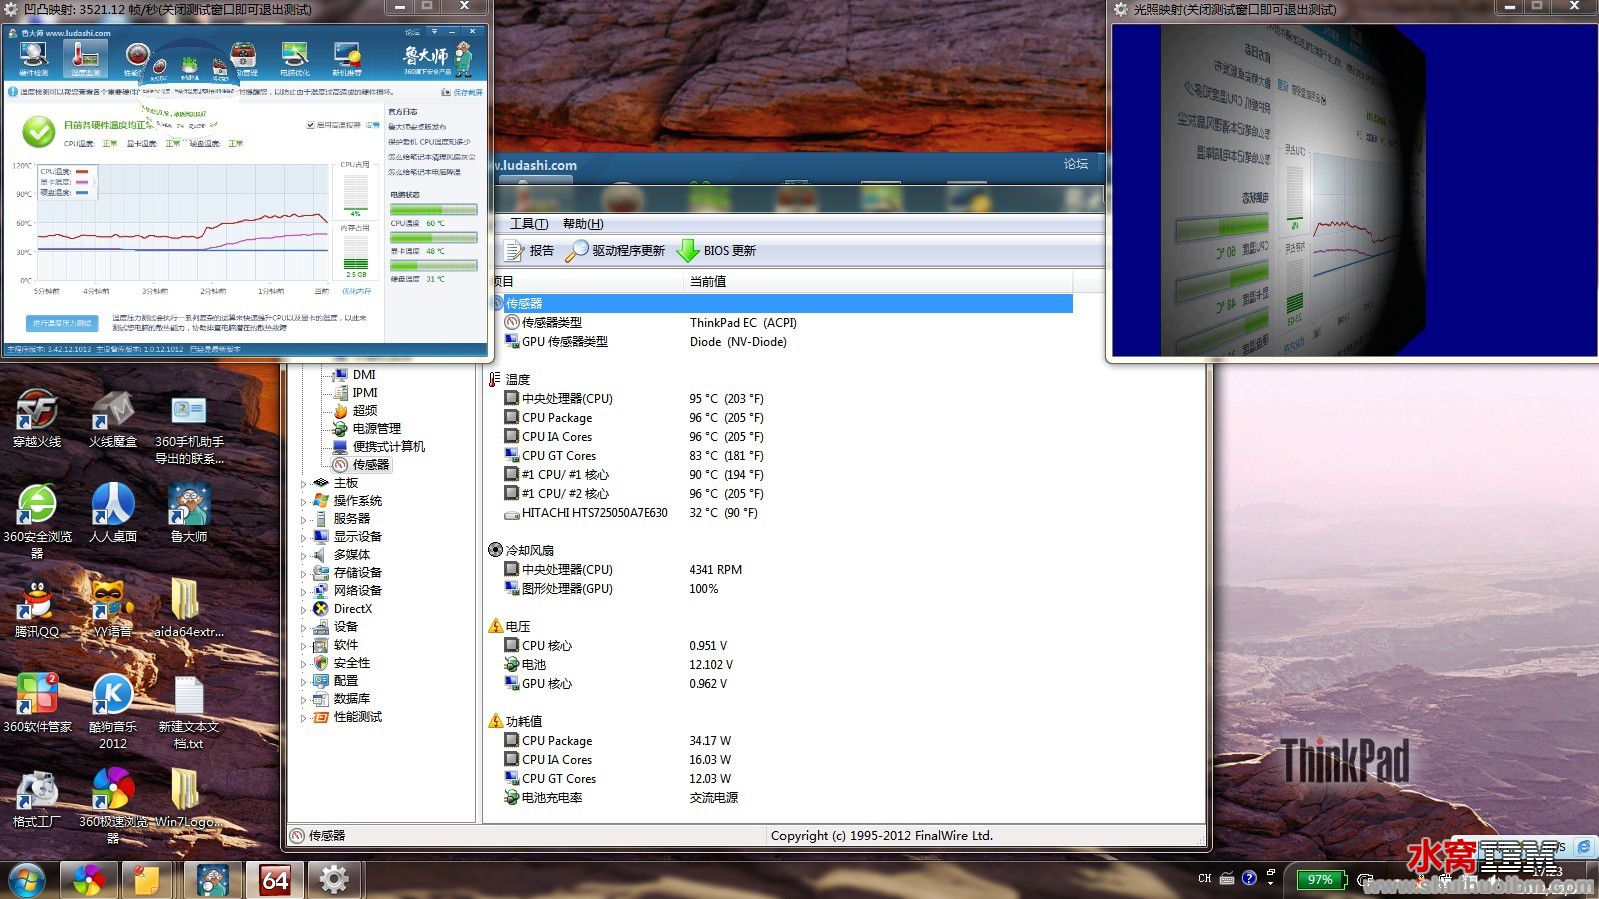The image size is (1599, 899).
Task: Expand the 显示设备 tree node
Action: click(304, 538)
